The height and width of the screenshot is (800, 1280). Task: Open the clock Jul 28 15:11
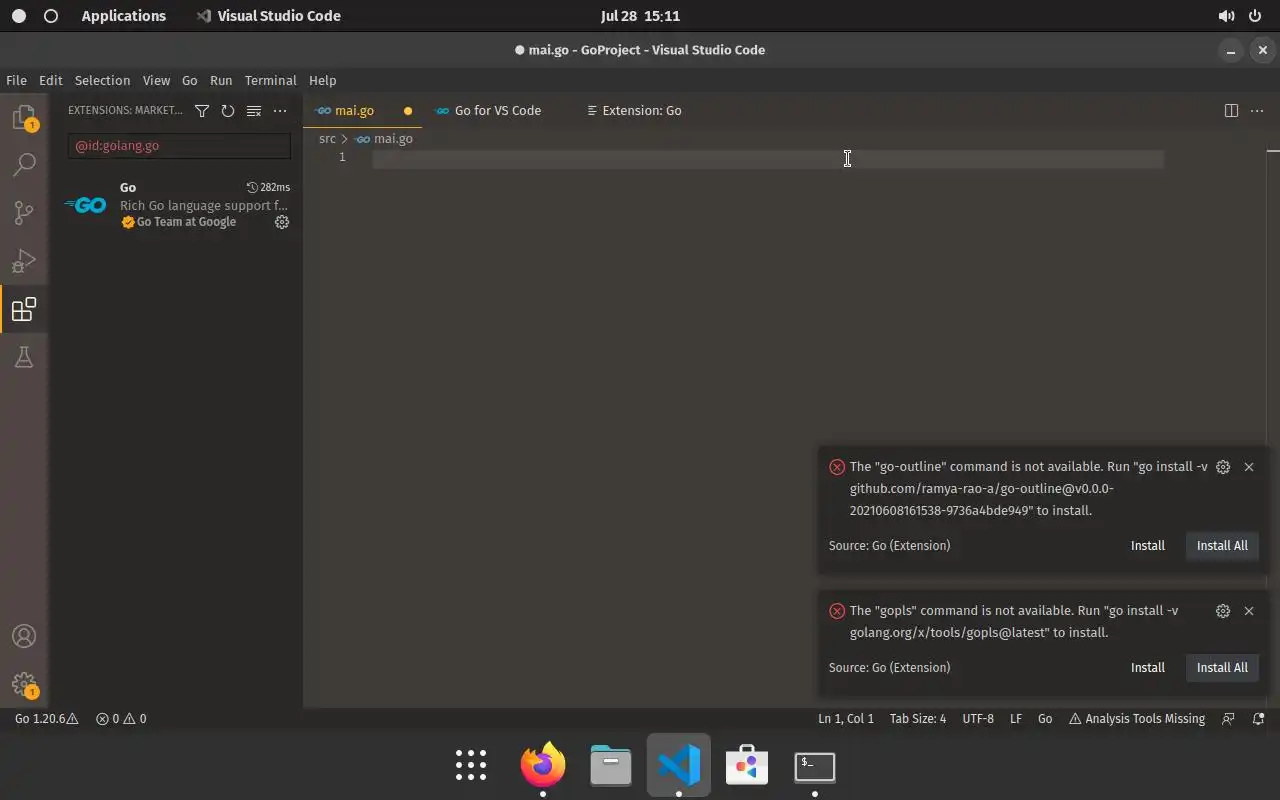pyautogui.click(x=641, y=16)
